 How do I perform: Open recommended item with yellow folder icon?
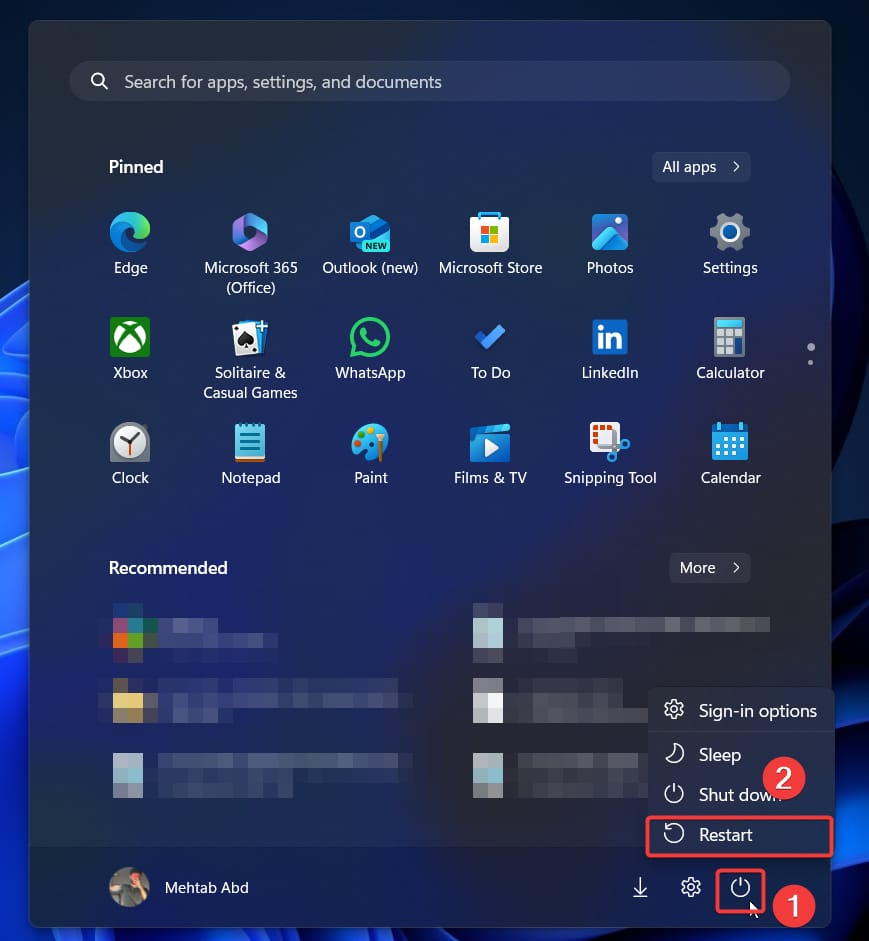255,700
